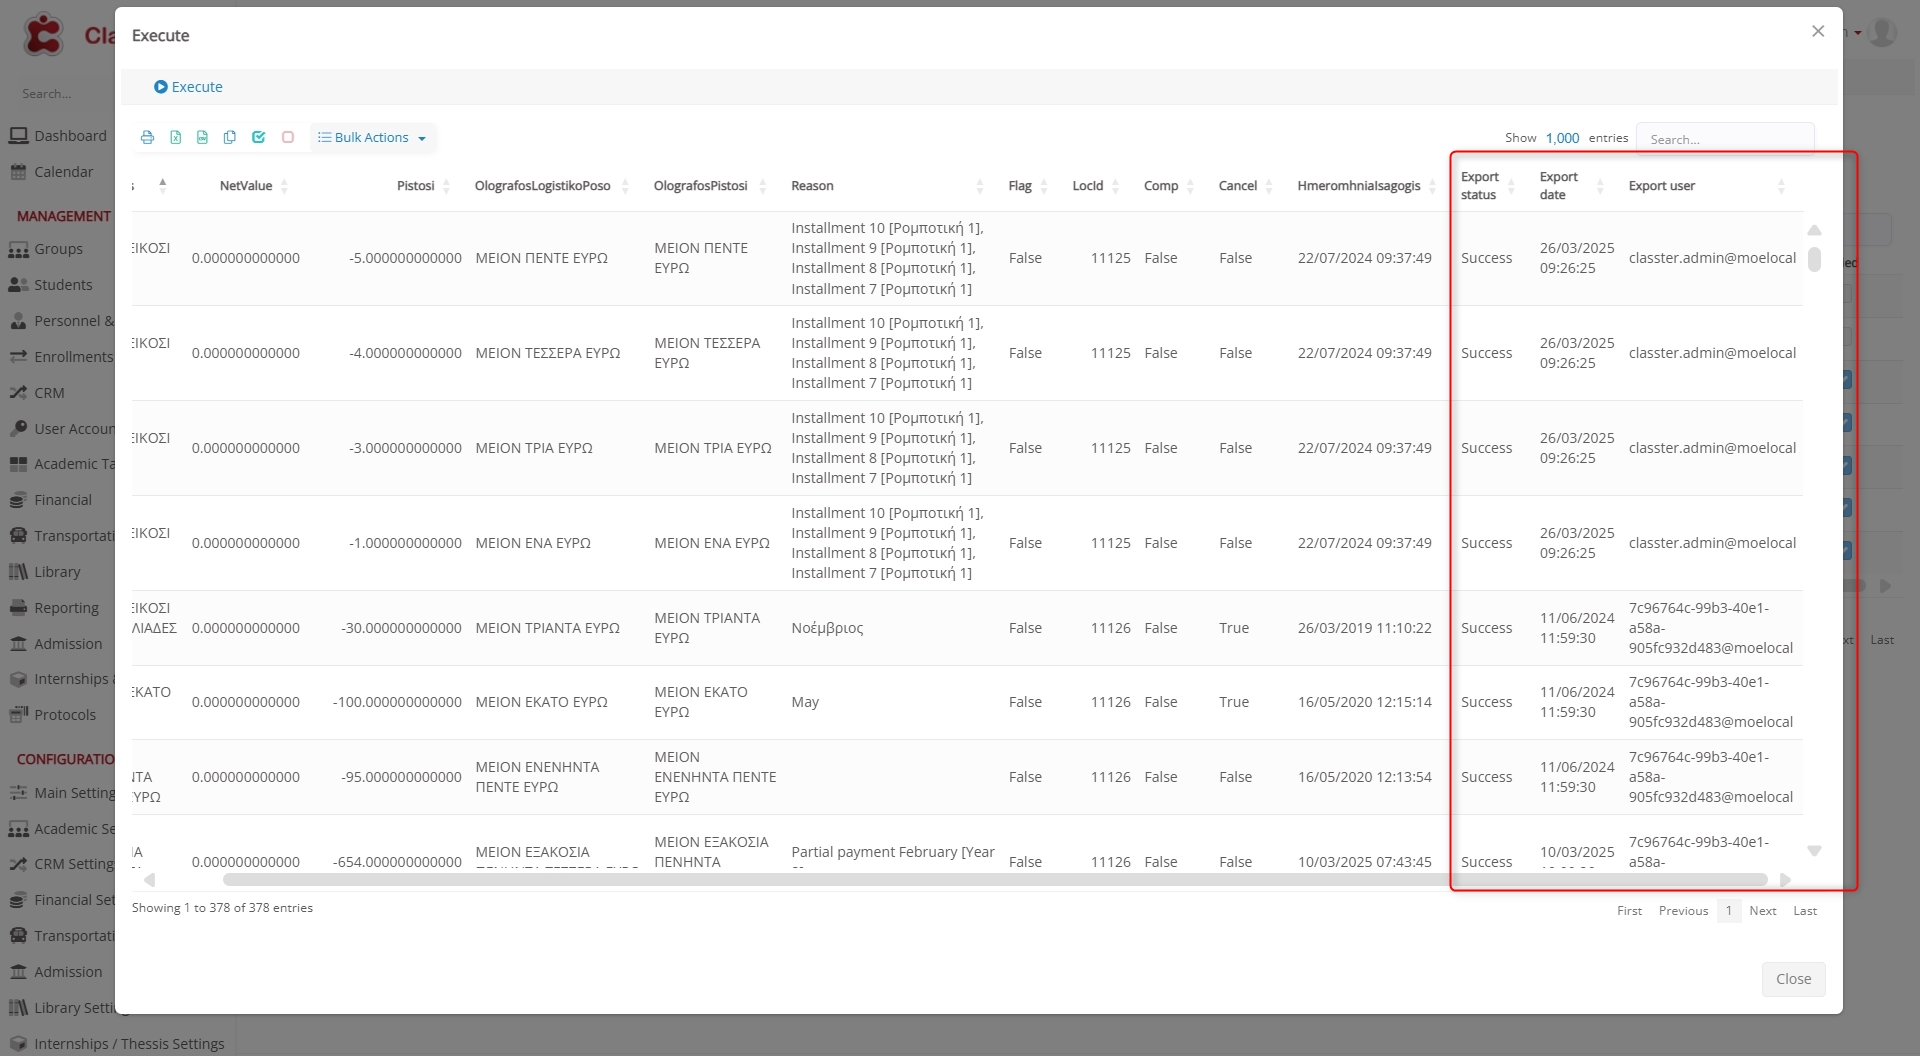Sort by the LocId column
Viewport: 1920px width, 1056px height.
click(x=1088, y=186)
